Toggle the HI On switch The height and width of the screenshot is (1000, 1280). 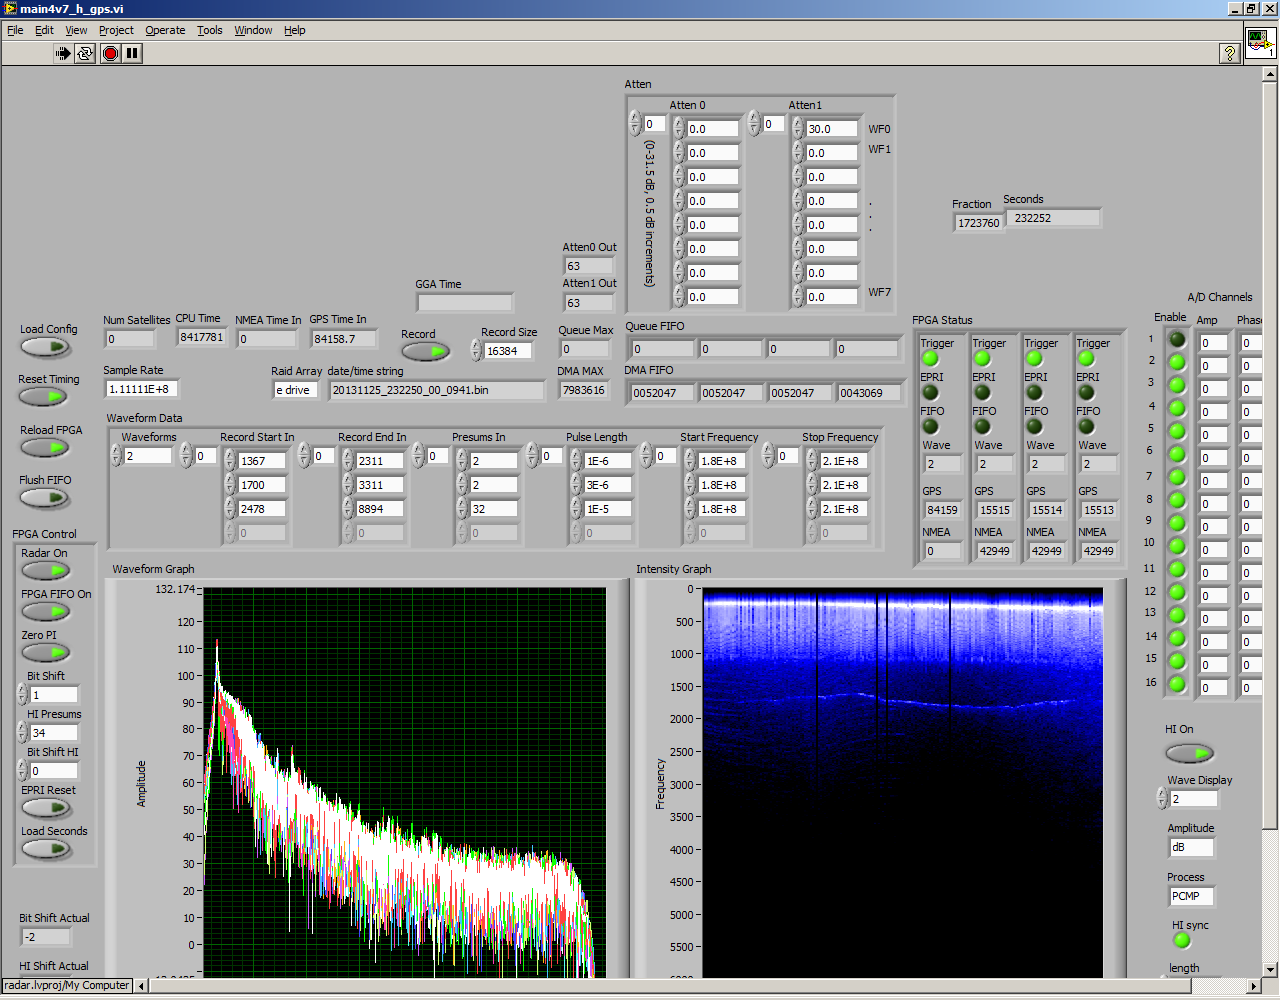click(x=1189, y=752)
